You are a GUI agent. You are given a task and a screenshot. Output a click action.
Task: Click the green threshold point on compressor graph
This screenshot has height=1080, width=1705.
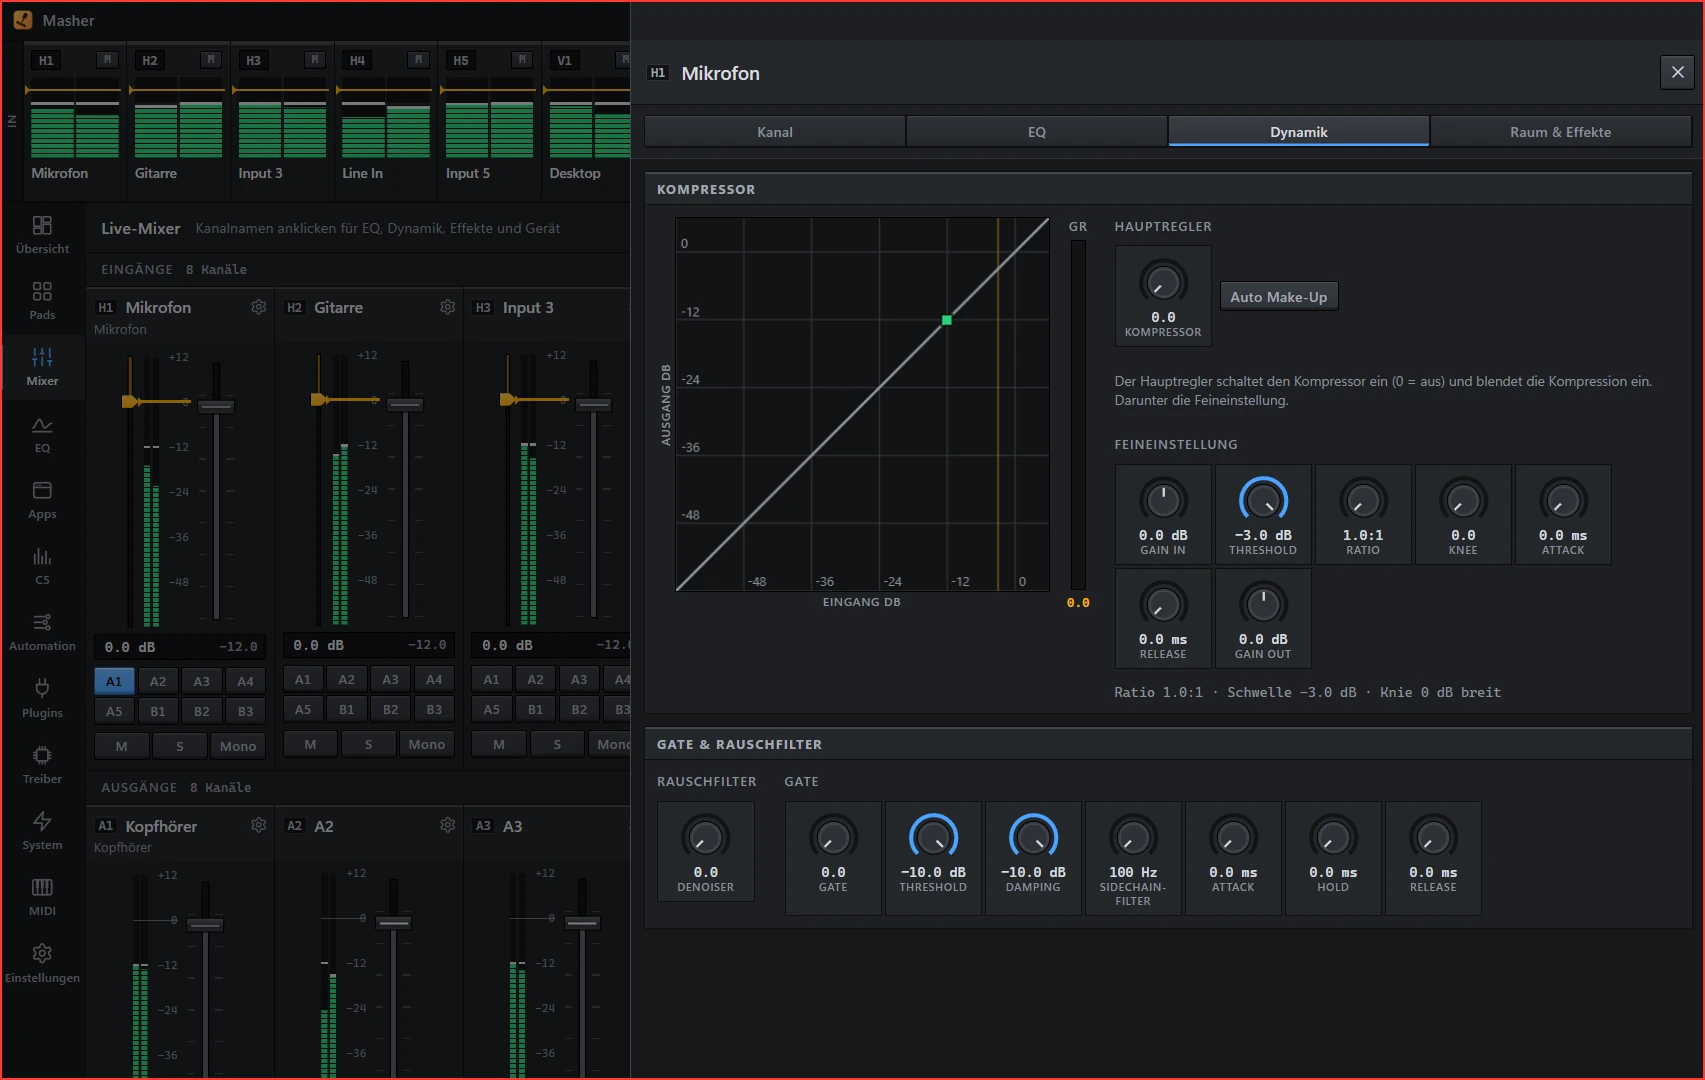[x=947, y=320]
